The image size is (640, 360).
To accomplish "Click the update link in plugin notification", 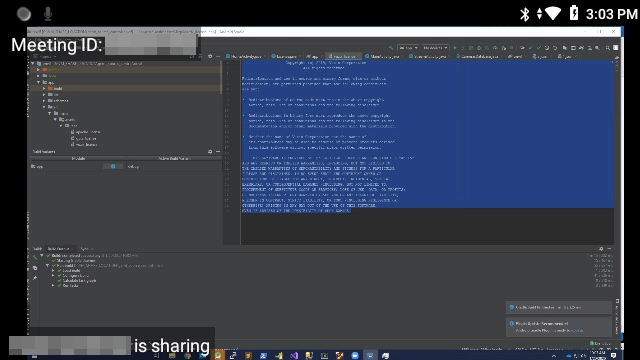I will [577, 331].
